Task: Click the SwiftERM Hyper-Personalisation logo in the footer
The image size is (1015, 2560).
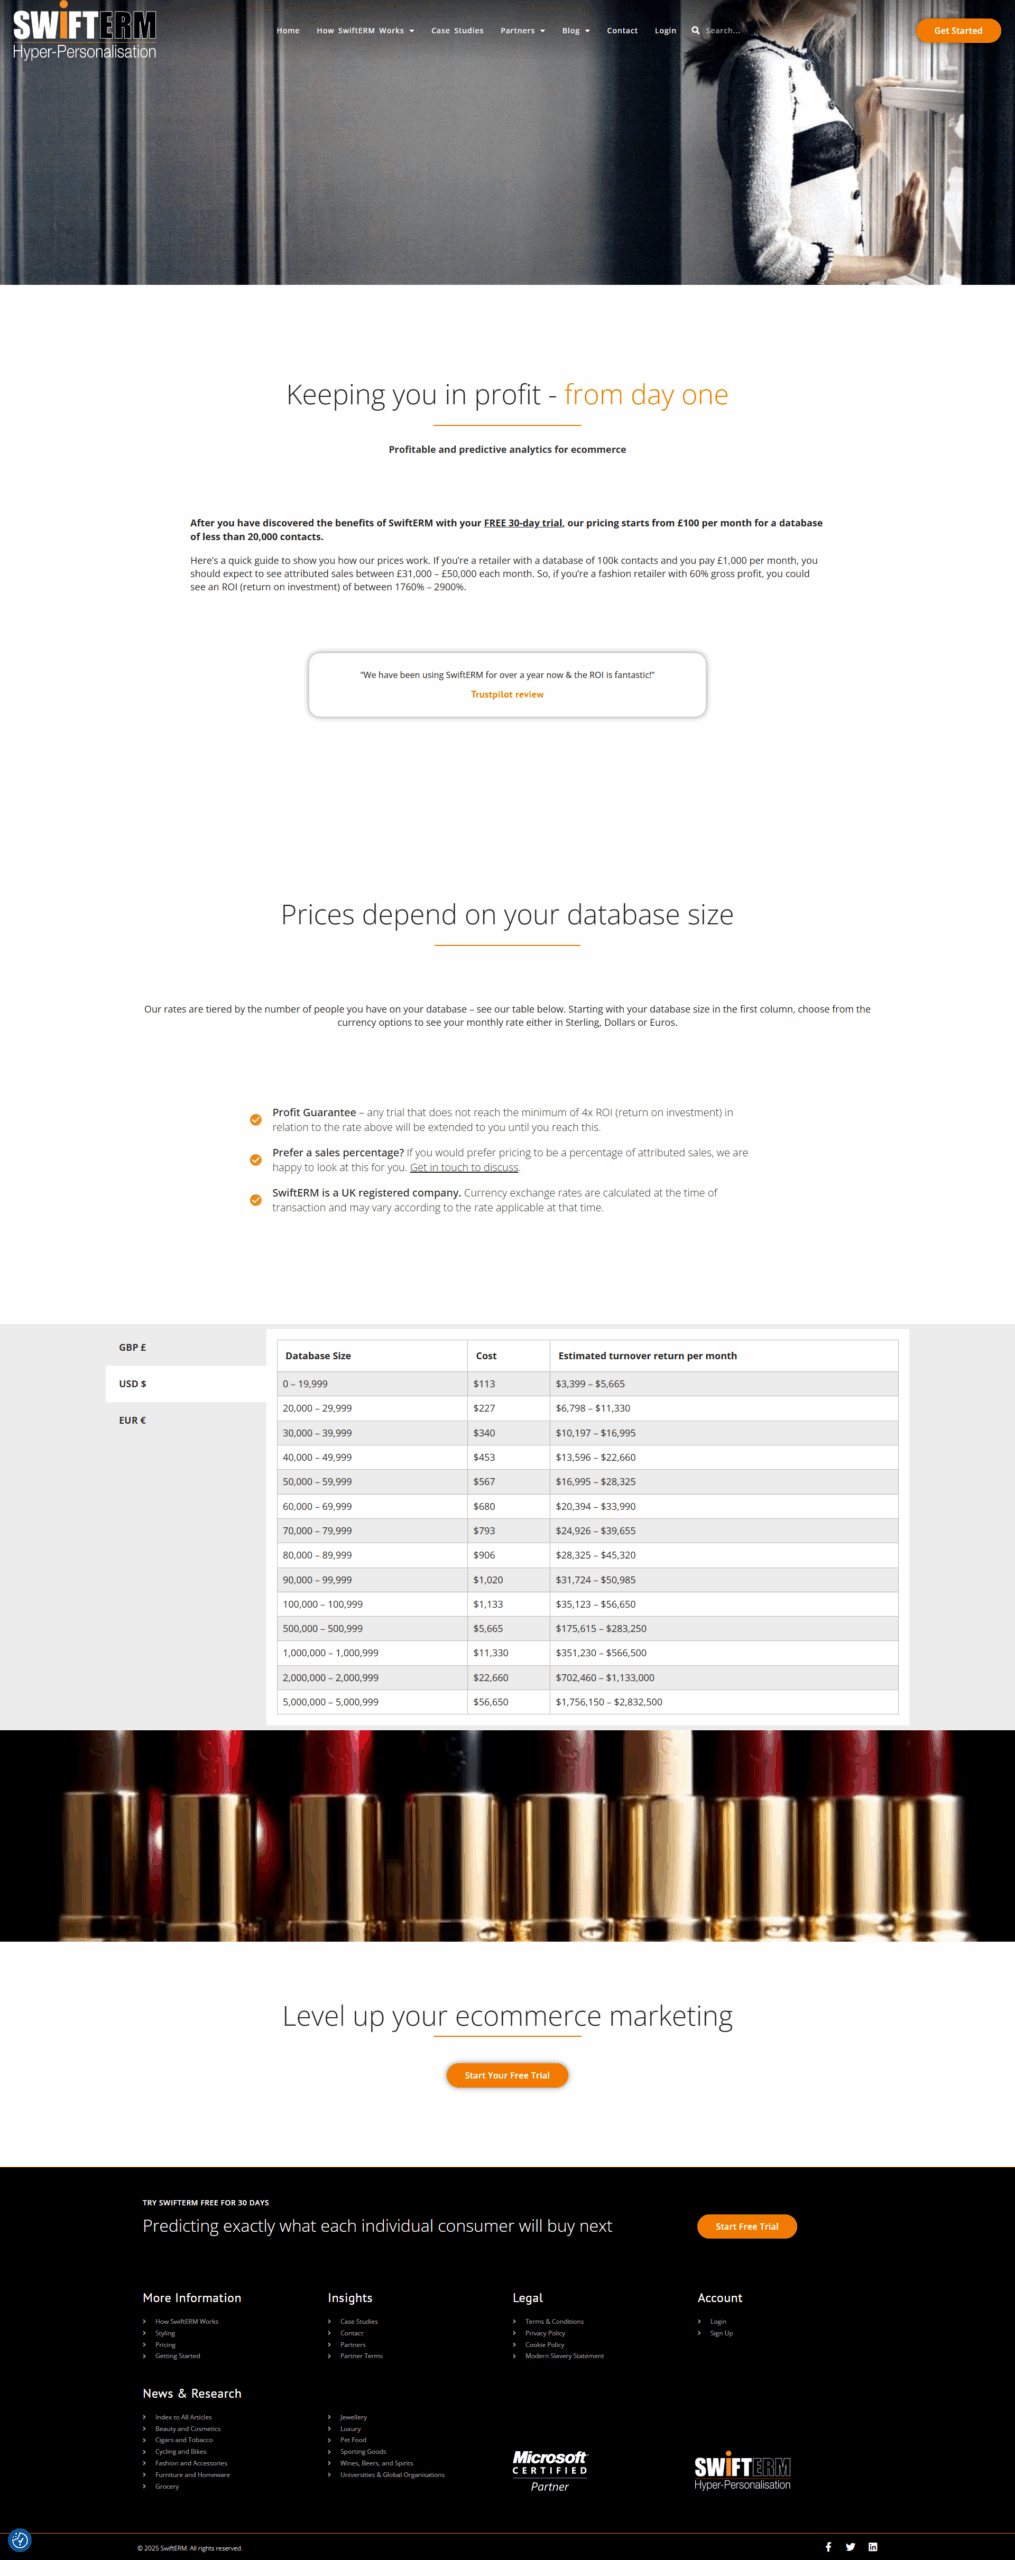Action: [x=743, y=2471]
